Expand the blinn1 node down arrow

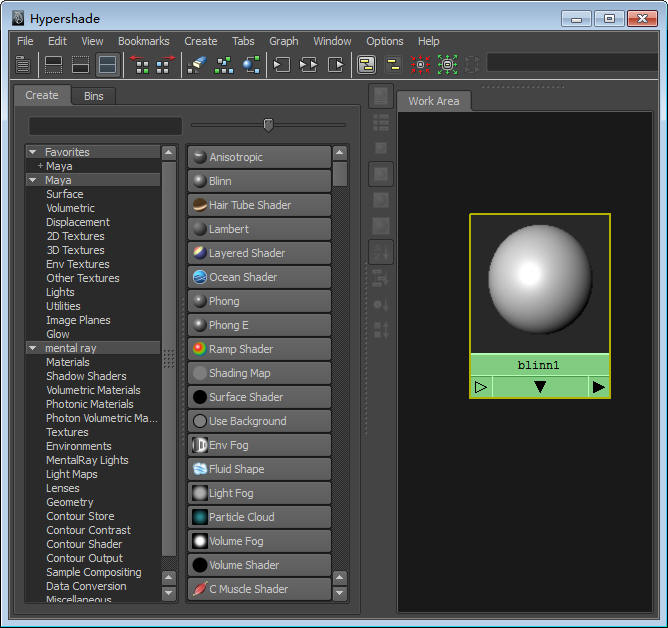pos(540,387)
